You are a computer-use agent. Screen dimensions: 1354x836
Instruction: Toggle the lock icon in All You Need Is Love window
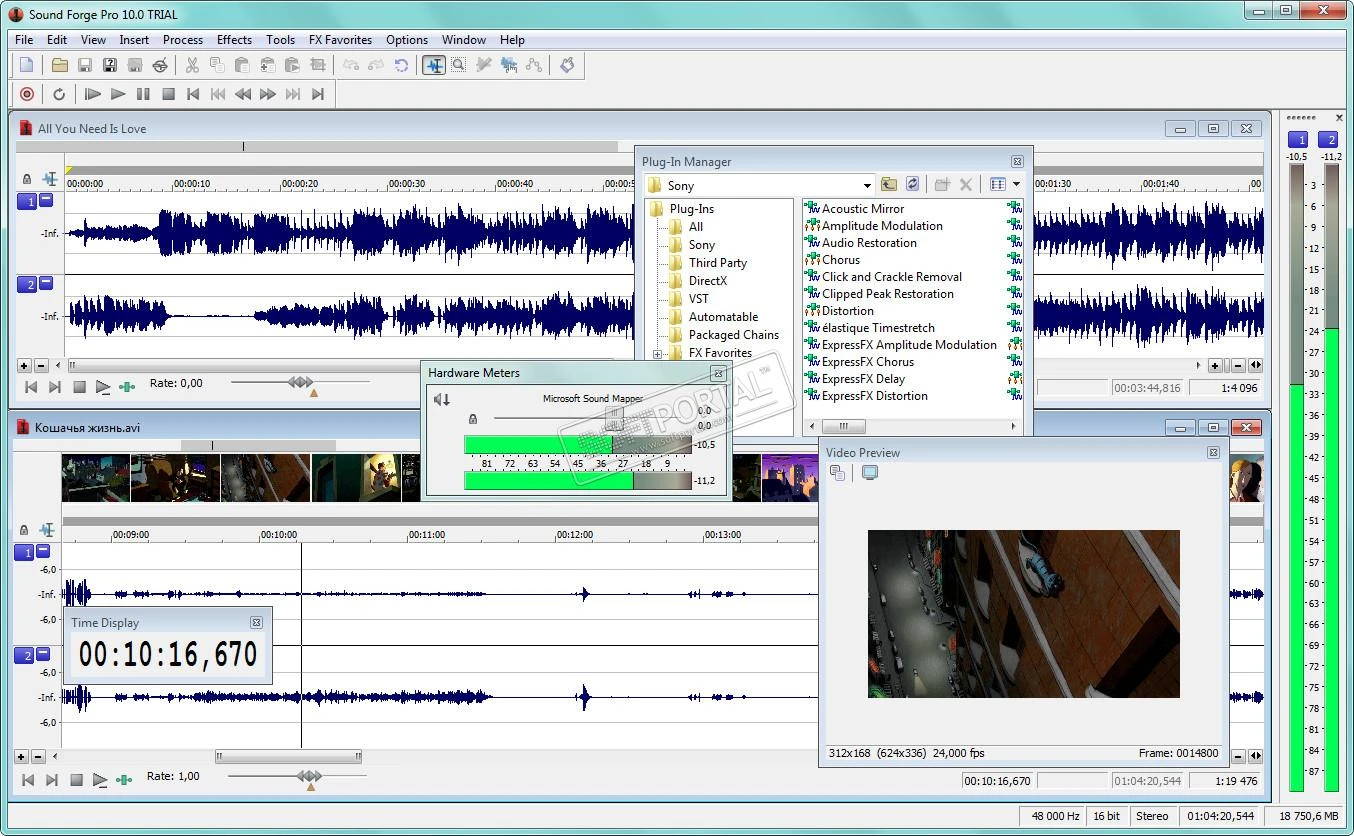26,180
